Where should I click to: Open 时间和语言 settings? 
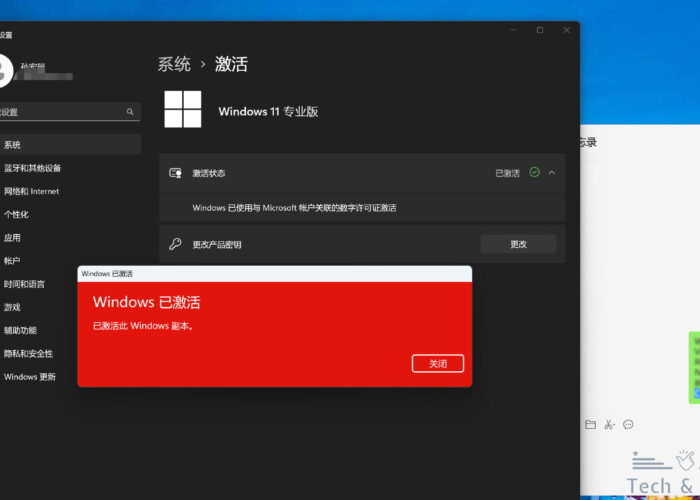(x=24, y=284)
